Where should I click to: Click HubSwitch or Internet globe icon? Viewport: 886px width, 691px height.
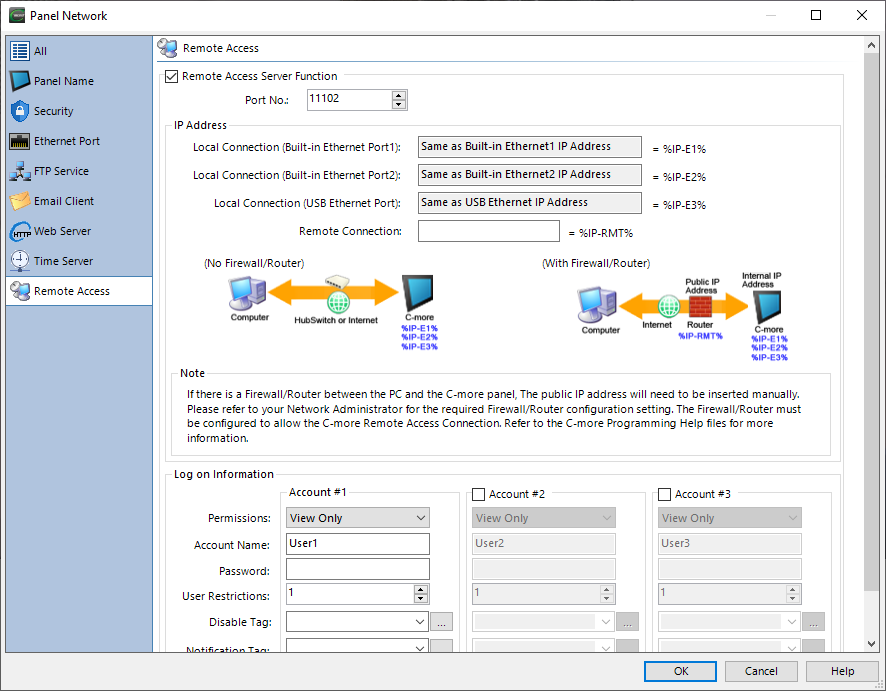coord(338,302)
